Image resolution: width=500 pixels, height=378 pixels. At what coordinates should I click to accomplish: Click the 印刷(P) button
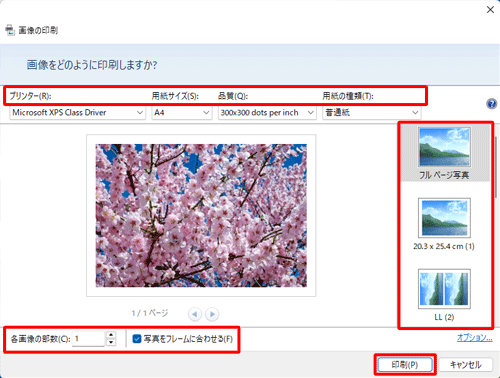click(x=405, y=365)
